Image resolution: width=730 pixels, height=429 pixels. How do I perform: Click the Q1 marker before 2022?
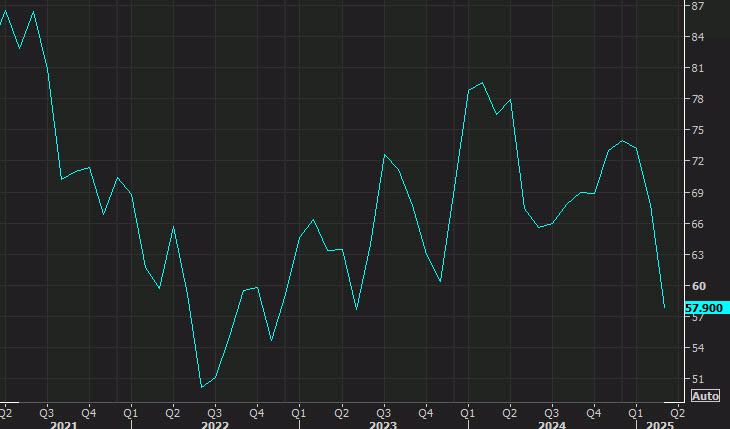click(131, 413)
